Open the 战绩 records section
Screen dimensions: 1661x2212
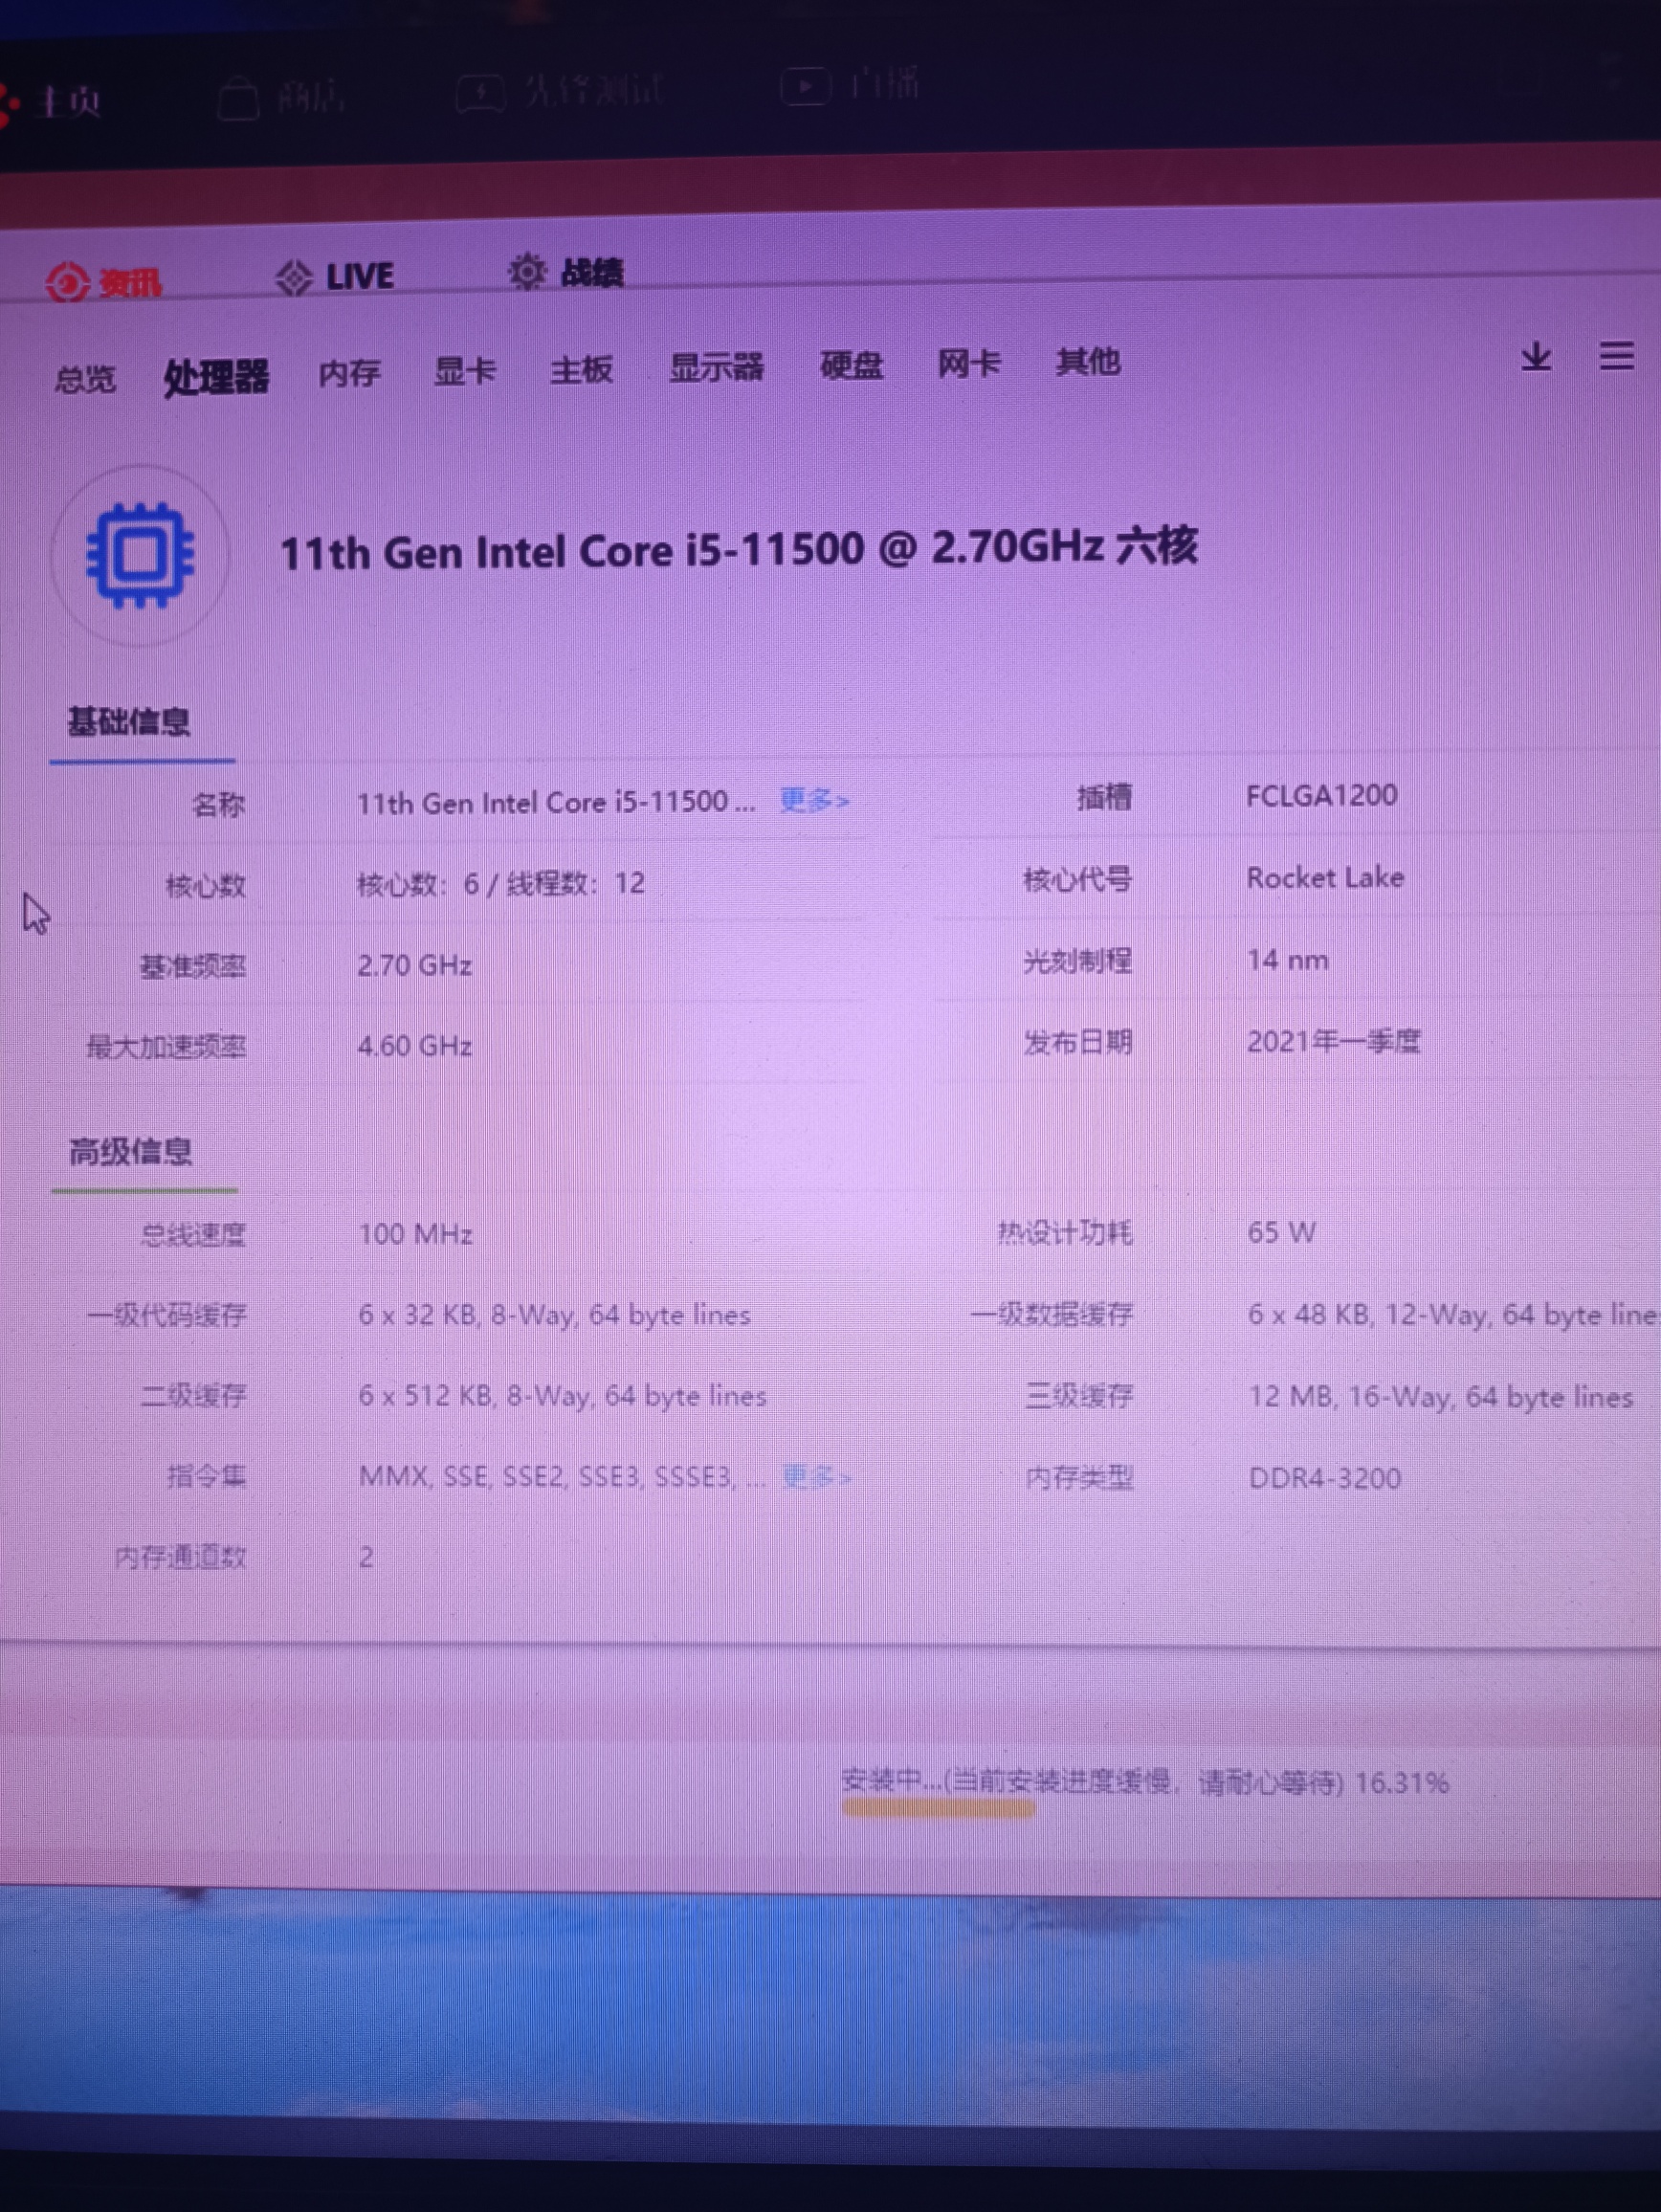566,272
